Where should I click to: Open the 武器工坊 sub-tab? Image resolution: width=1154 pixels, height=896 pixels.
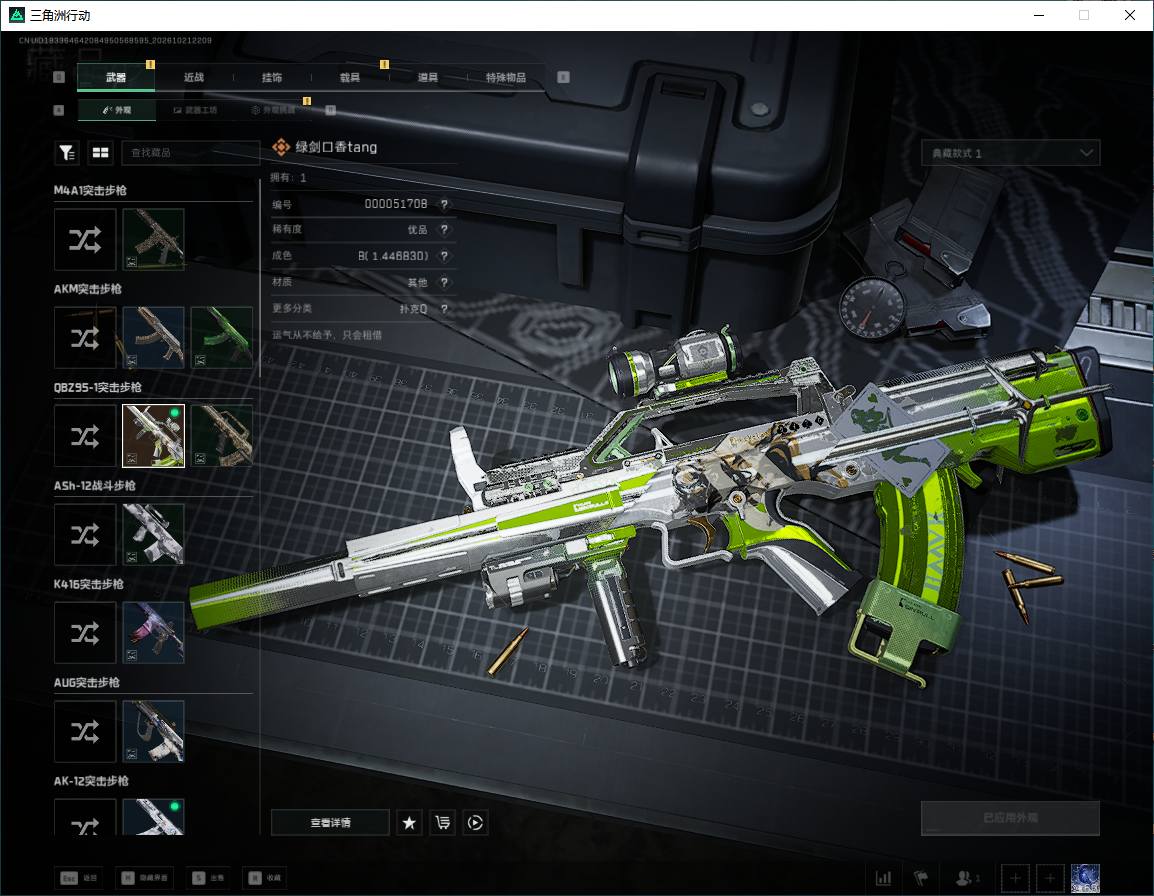(x=195, y=110)
